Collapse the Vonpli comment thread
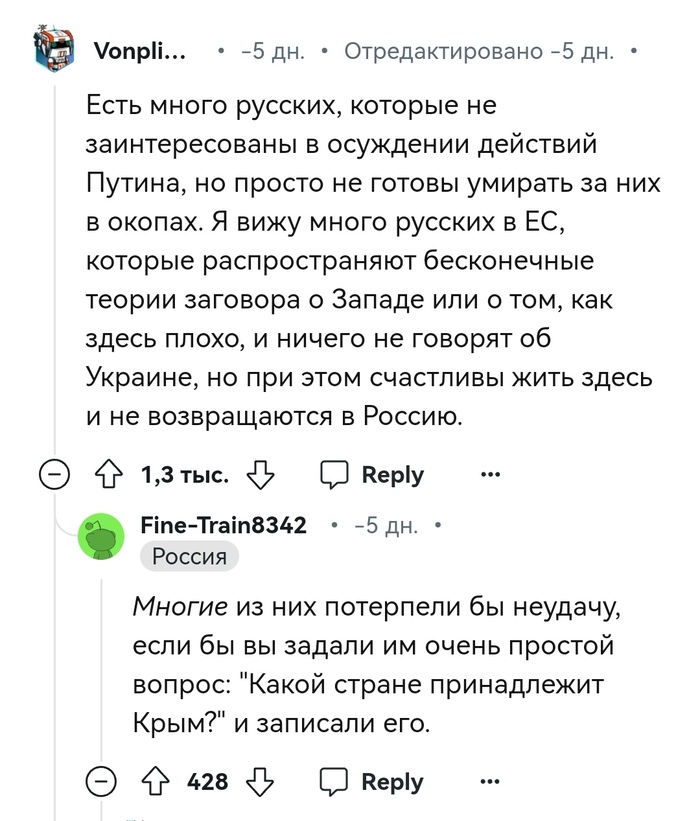 pyautogui.click(x=53, y=476)
